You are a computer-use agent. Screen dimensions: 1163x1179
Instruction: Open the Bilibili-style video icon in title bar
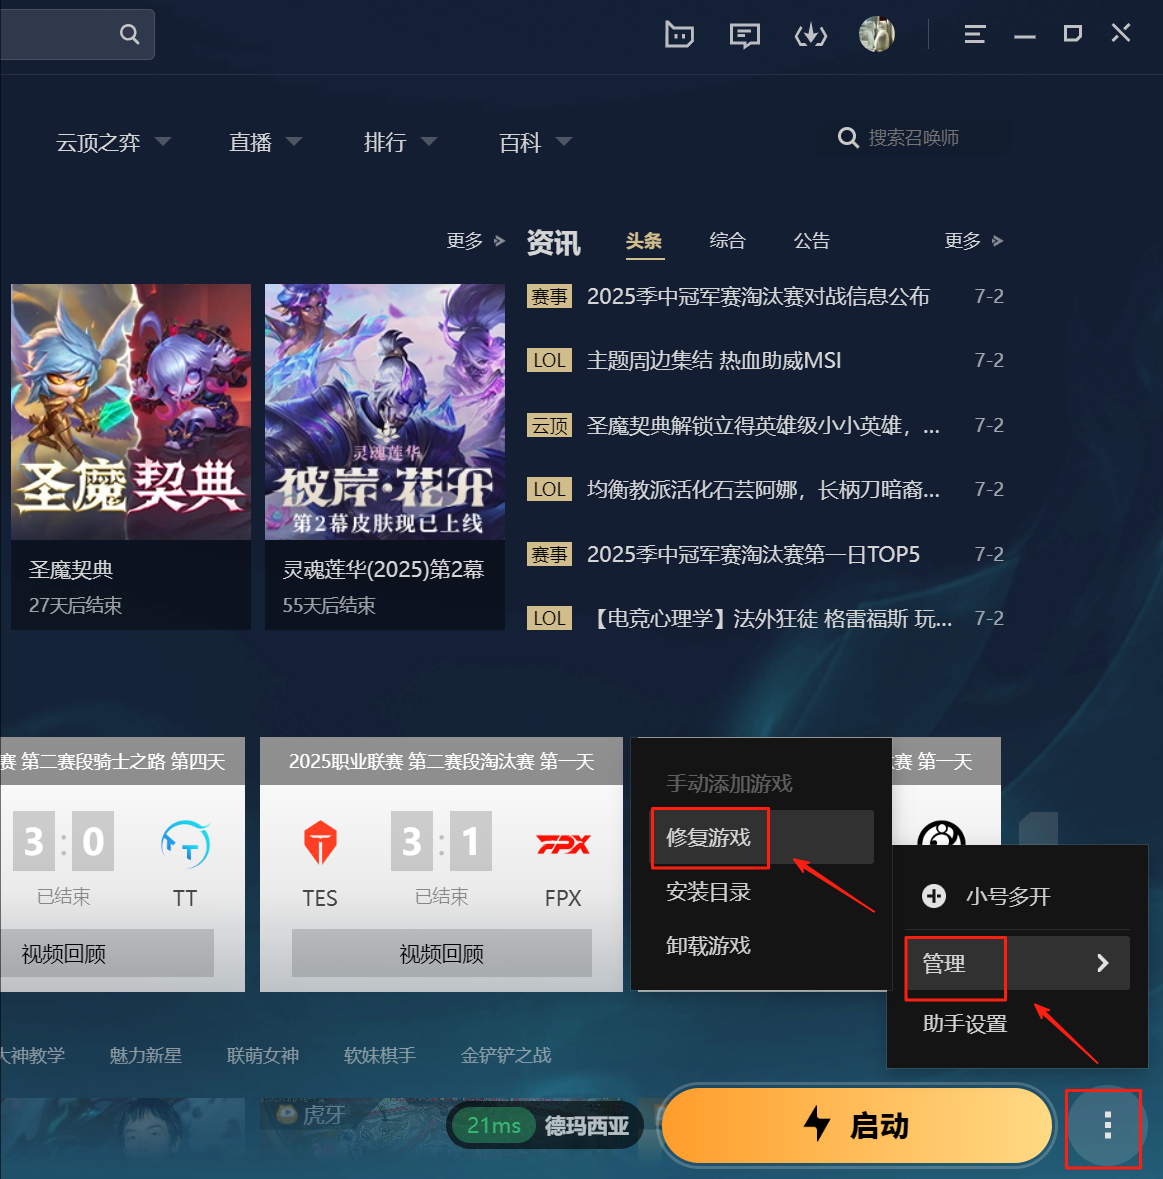point(679,35)
